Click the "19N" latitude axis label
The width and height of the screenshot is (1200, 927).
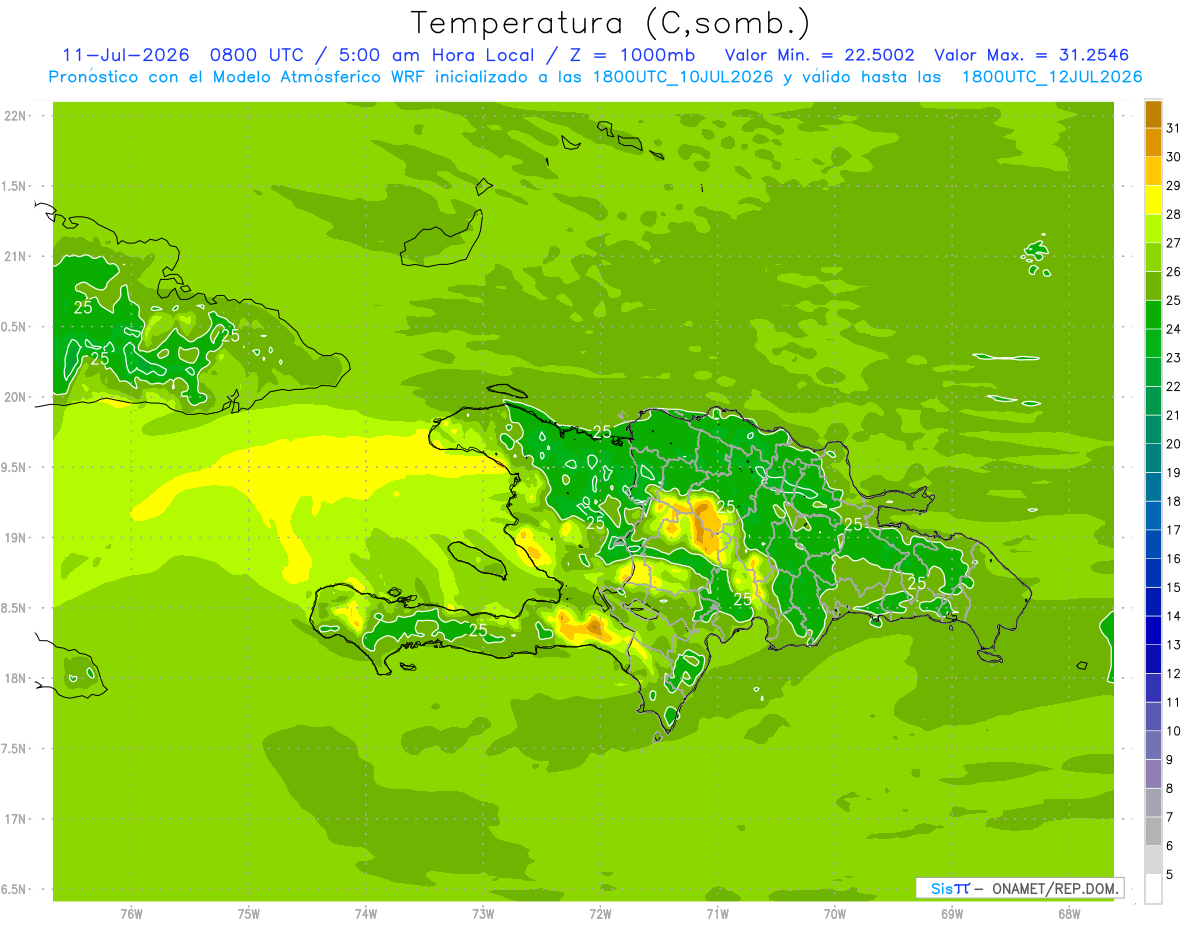(17, 538)
